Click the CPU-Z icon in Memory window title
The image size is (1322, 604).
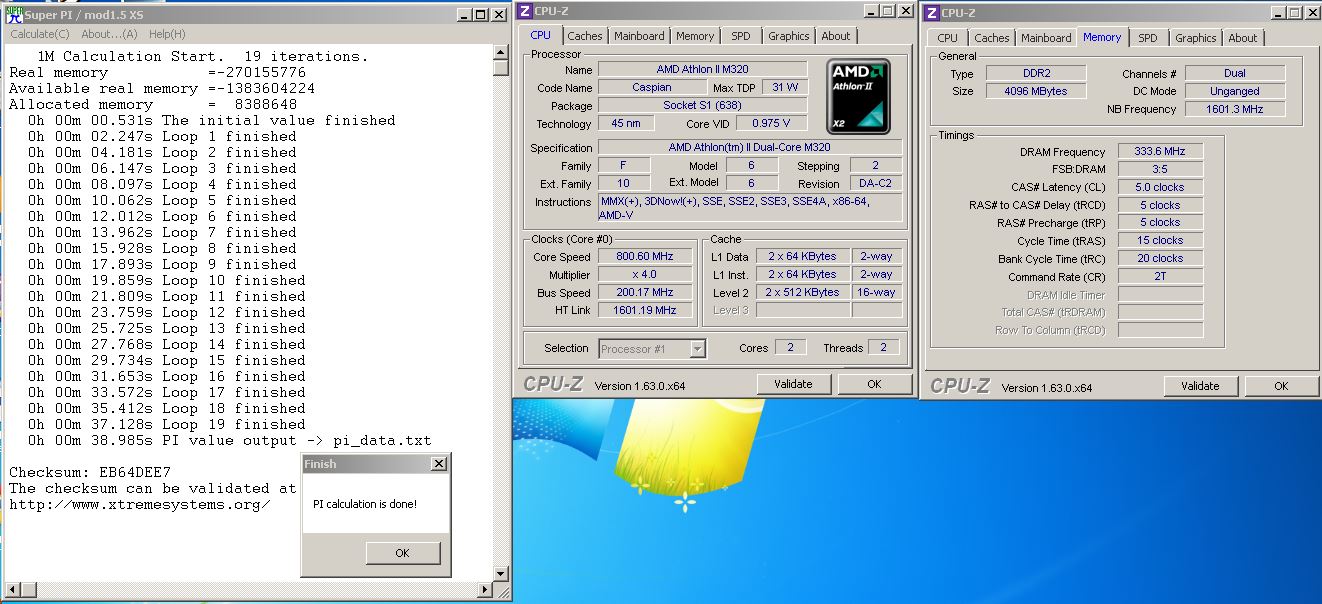coord(931,13)
